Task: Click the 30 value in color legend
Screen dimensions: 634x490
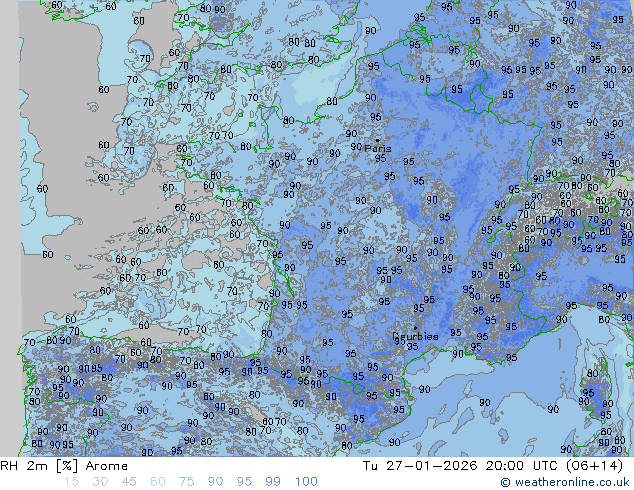Action: click(100, 482)
